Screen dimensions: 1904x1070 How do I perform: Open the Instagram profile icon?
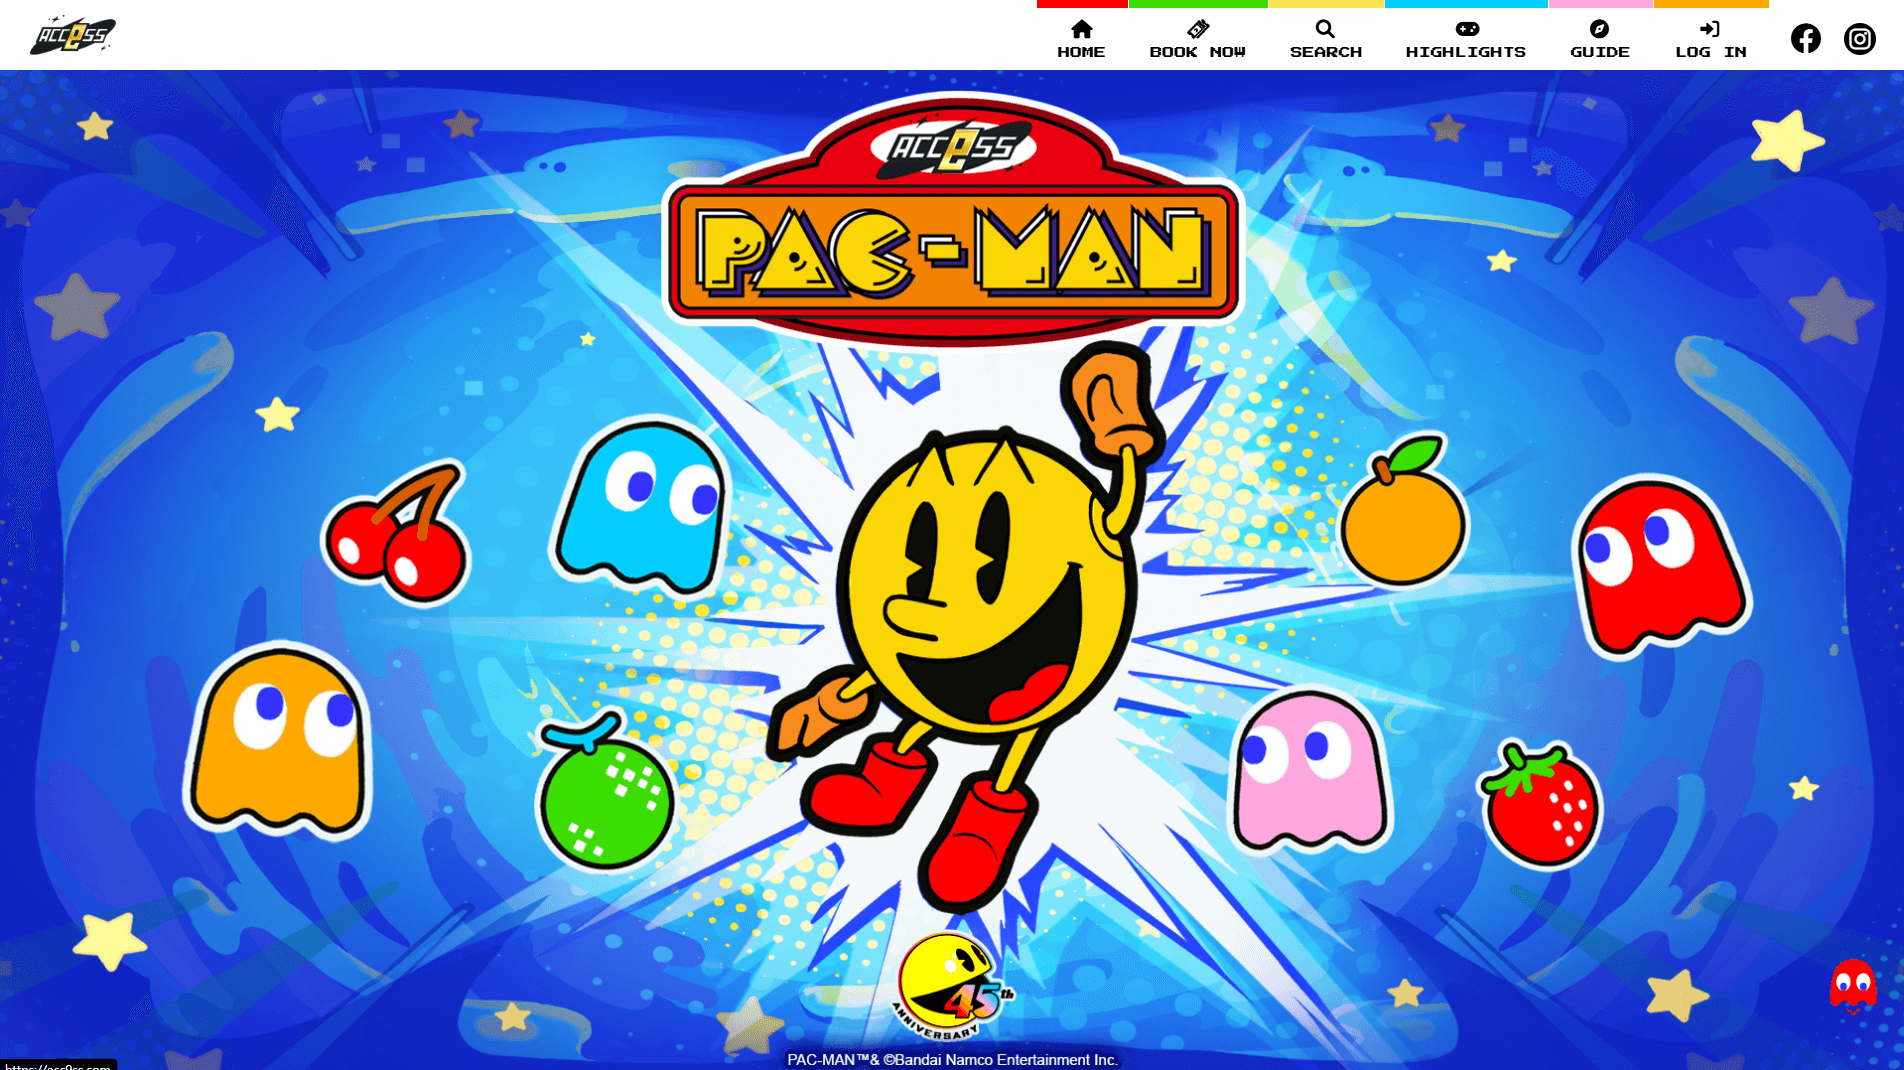1859,39
